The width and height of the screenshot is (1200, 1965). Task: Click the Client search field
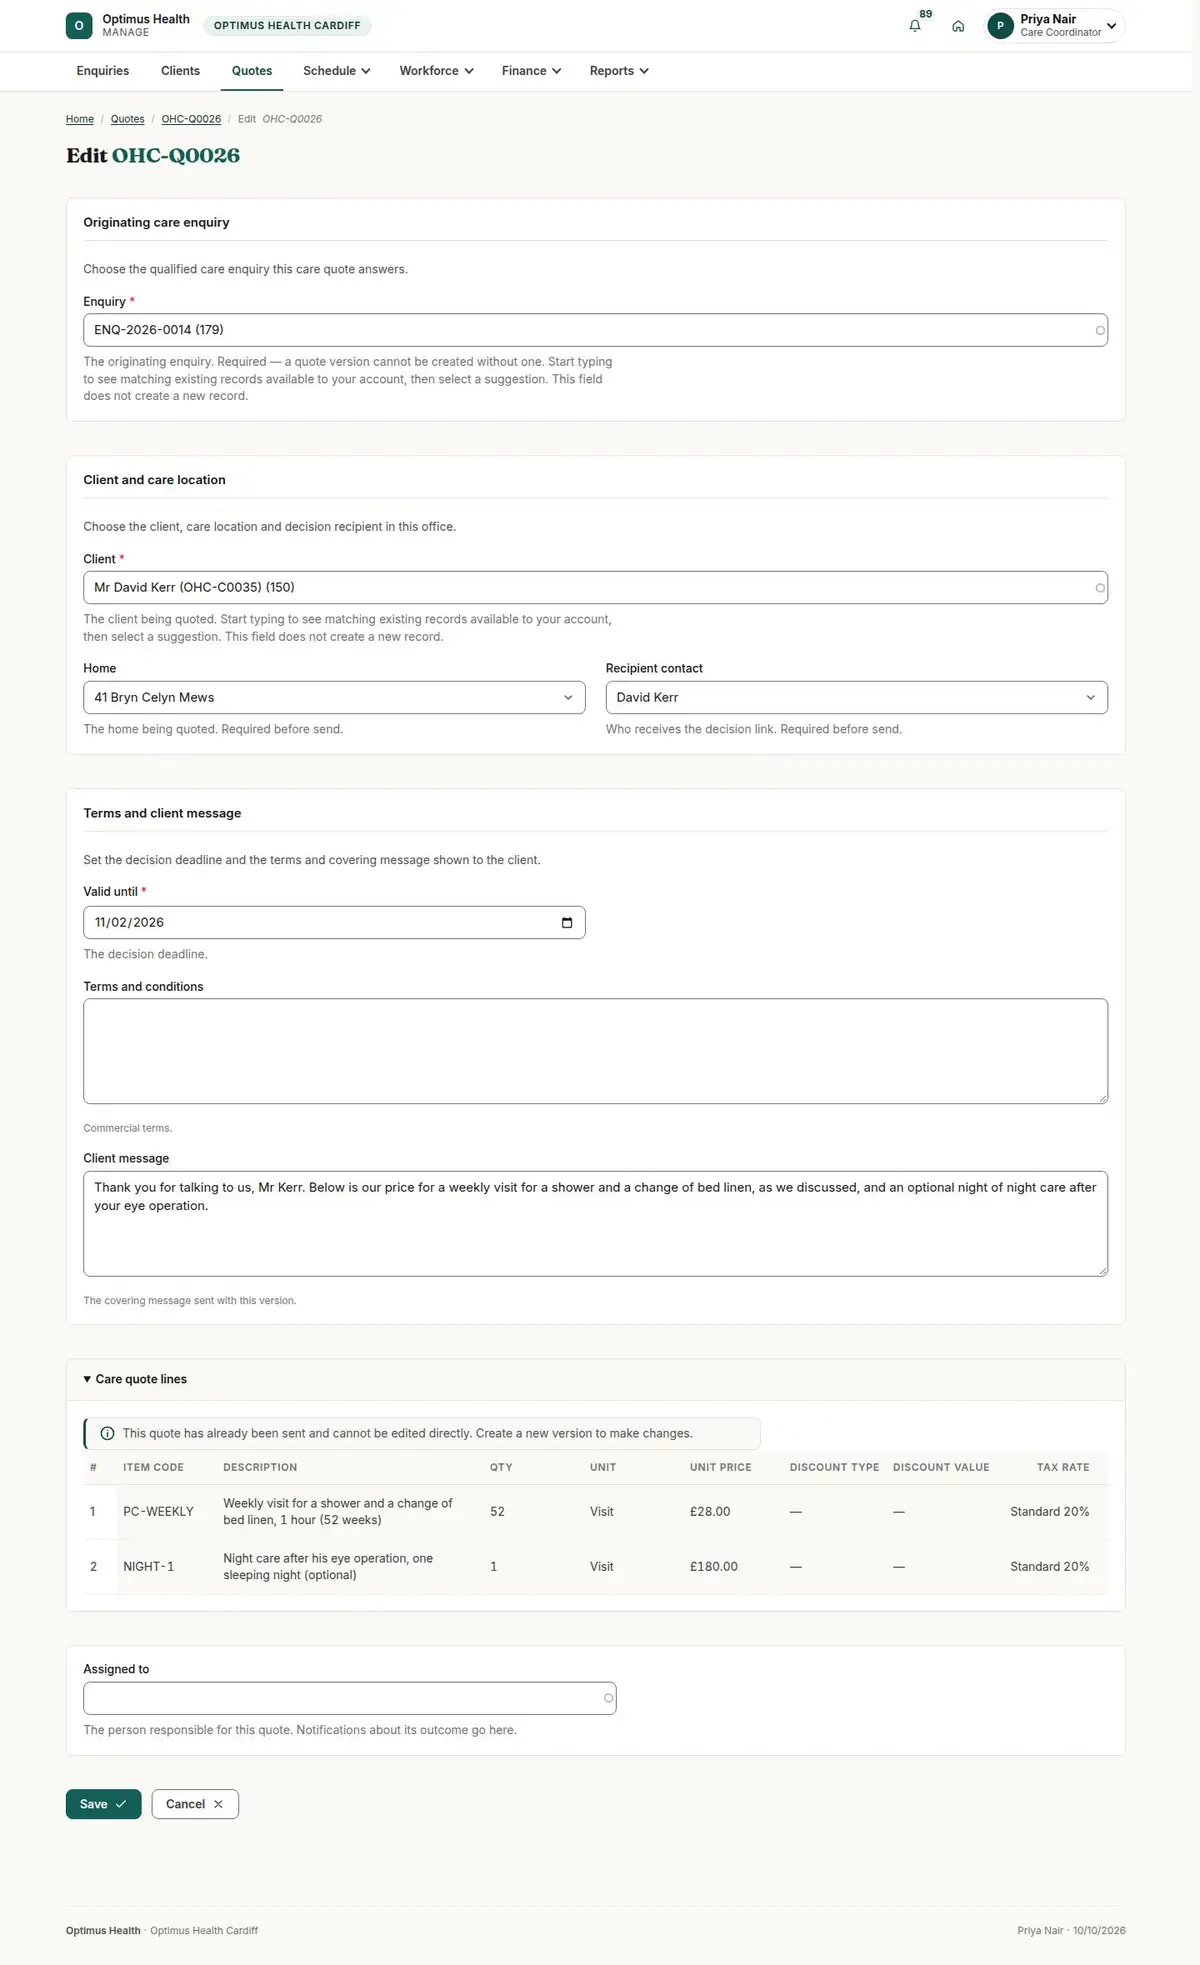pos(595,588)
